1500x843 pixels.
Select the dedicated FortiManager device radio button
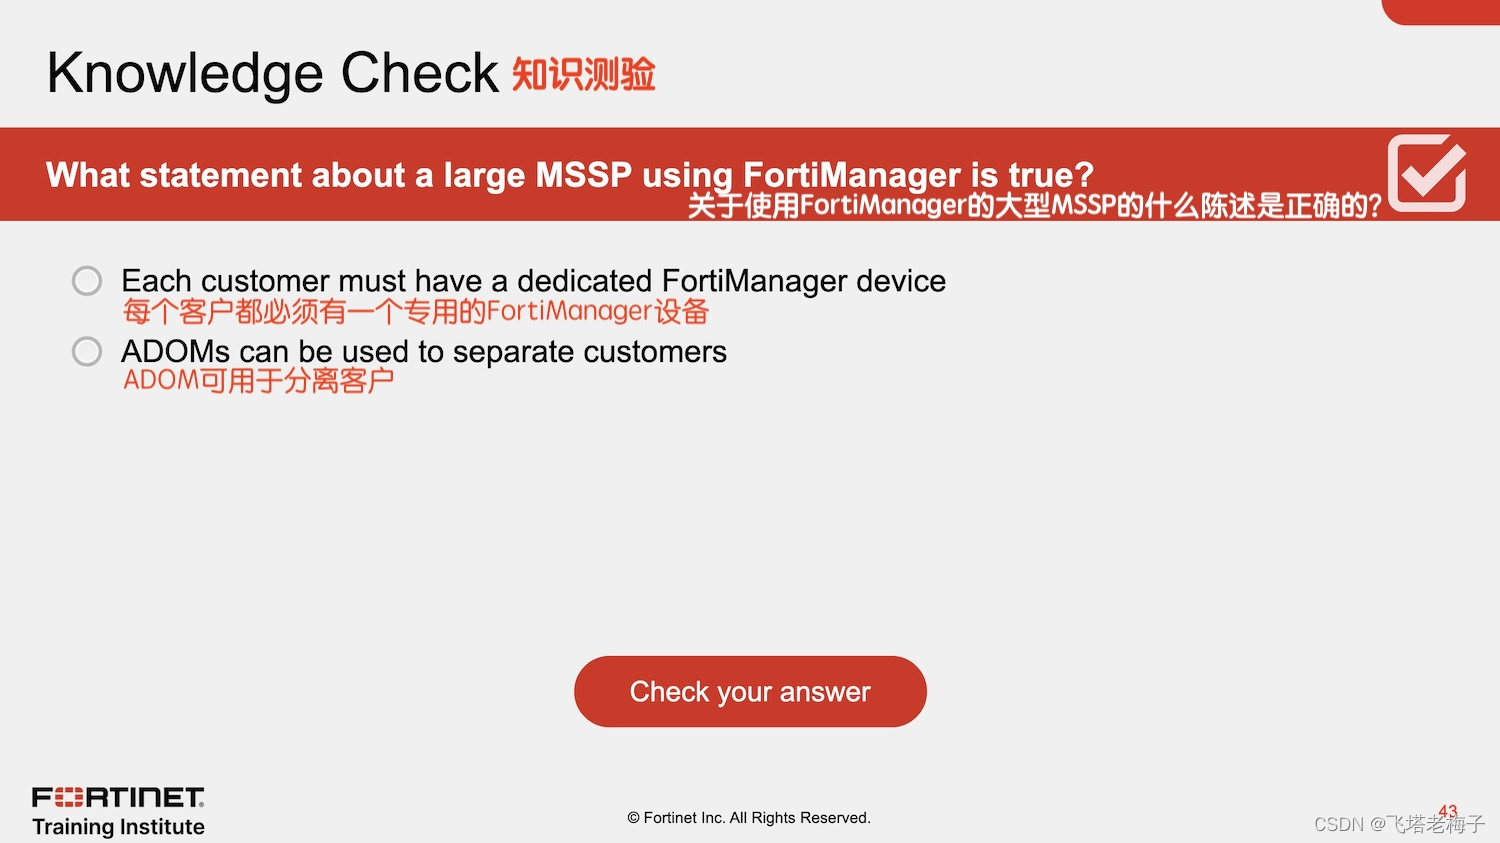tap(87, 281)
